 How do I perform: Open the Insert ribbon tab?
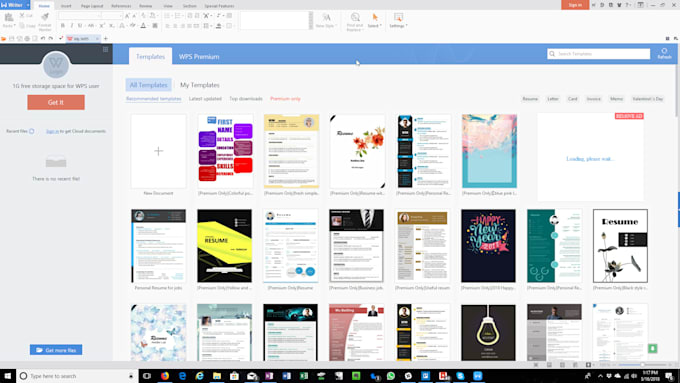point(66,6)
